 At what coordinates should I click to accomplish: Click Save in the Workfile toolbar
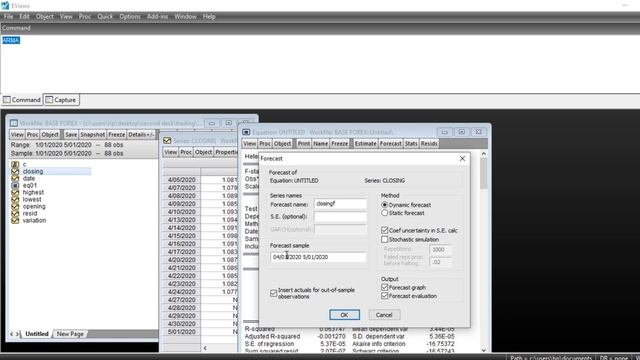coord(71,135)
